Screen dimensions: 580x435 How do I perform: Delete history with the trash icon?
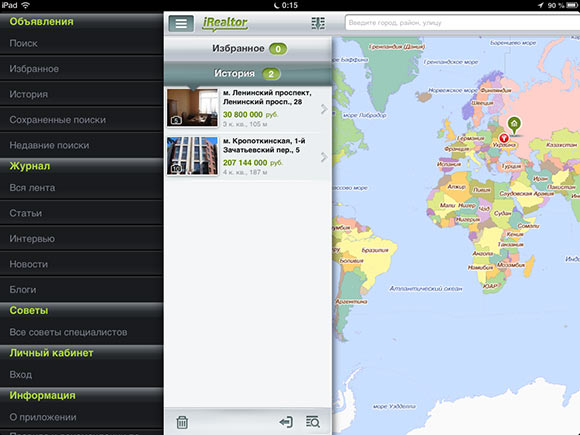[182, 422]
